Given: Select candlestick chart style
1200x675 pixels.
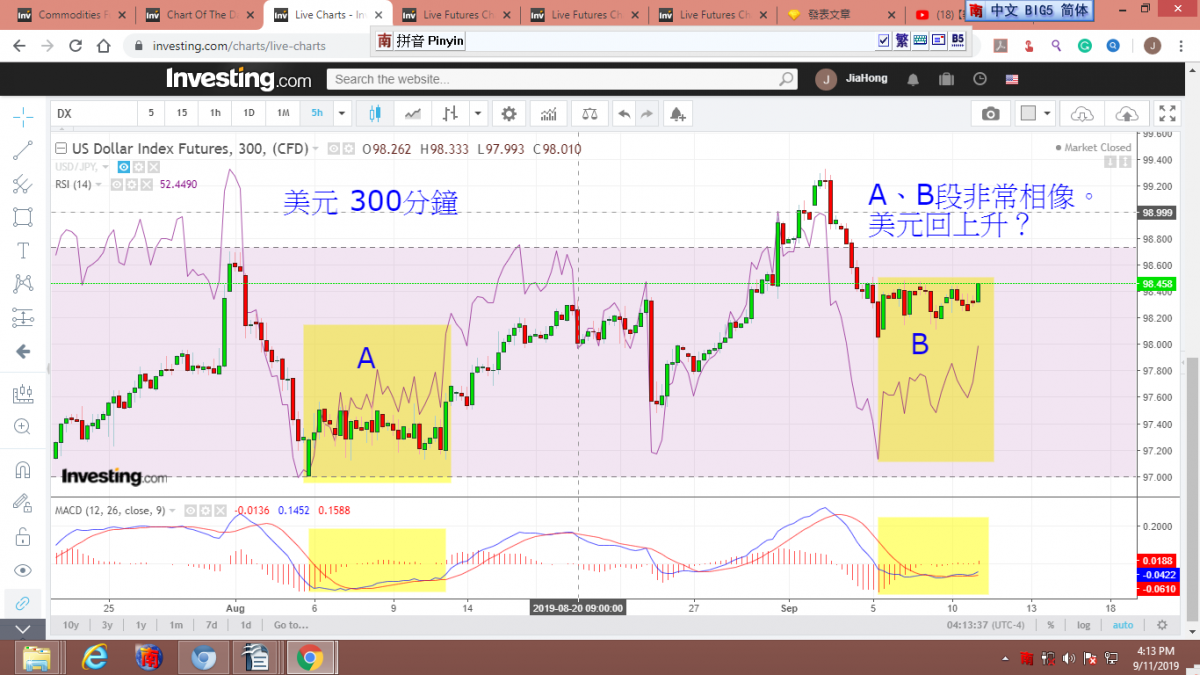Looking at the screenshot, I should coord(376,114).
